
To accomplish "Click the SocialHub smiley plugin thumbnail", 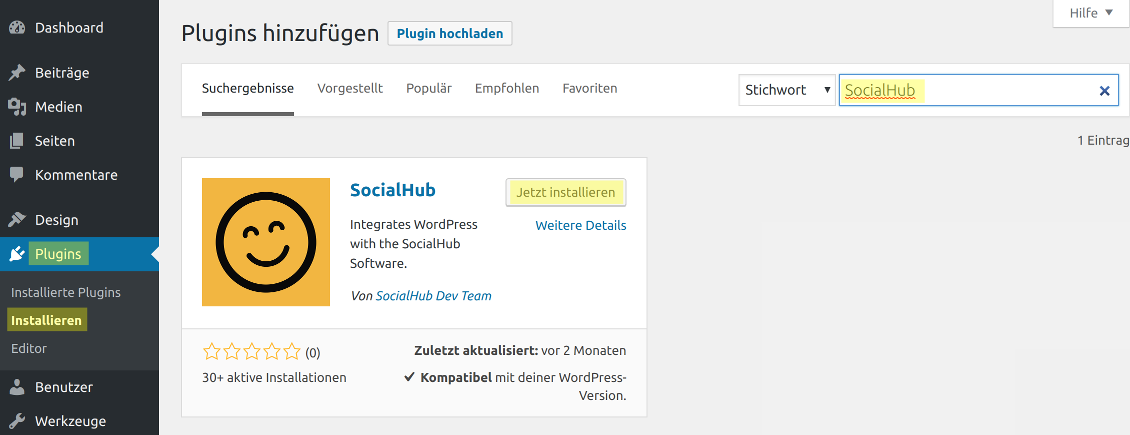I will coord(266,242).
